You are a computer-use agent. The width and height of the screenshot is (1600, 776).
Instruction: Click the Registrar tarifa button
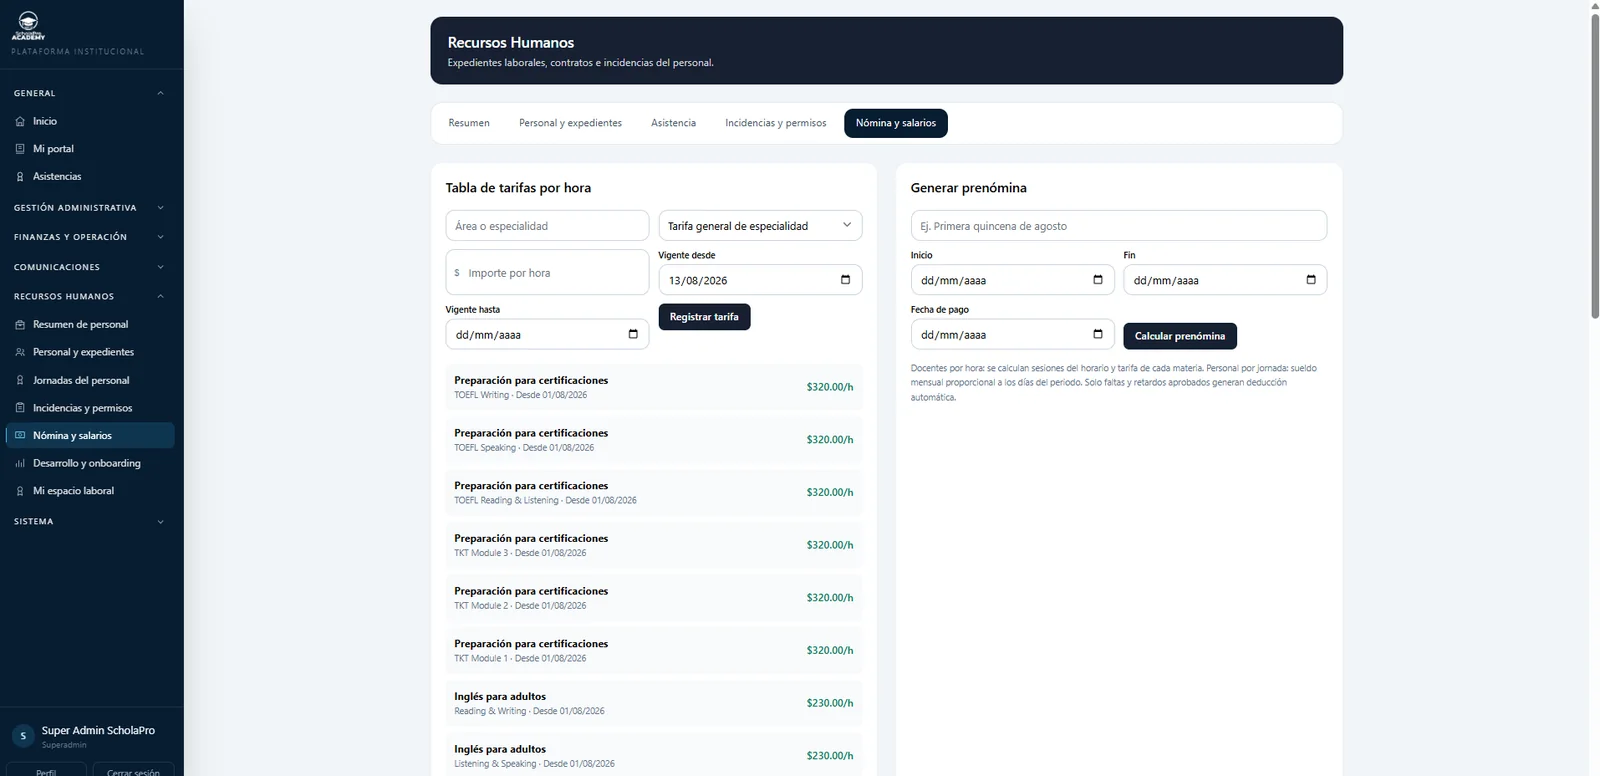click(x=704, y=317)
